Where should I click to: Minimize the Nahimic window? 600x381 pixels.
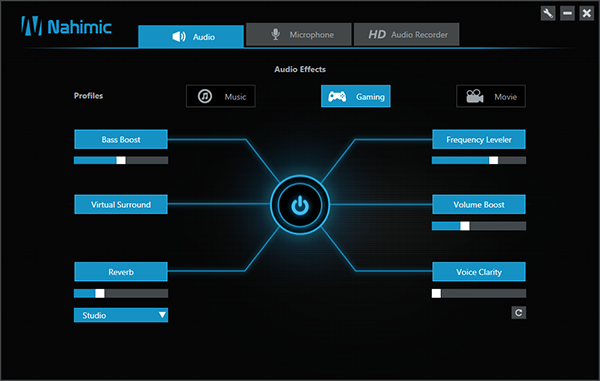click(567, 13)
